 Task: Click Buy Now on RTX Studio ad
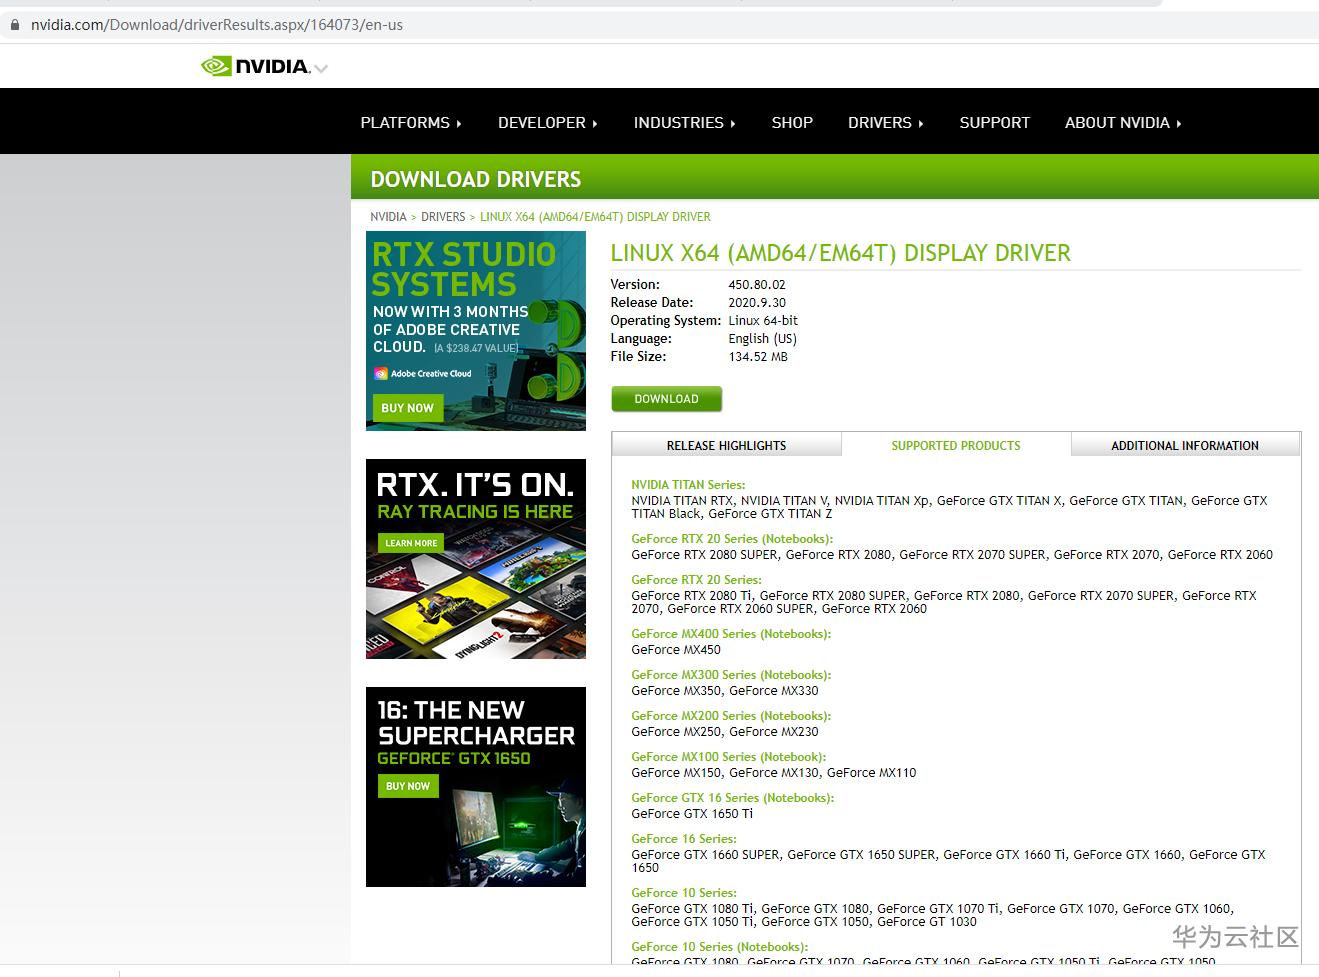click(407, 408)
